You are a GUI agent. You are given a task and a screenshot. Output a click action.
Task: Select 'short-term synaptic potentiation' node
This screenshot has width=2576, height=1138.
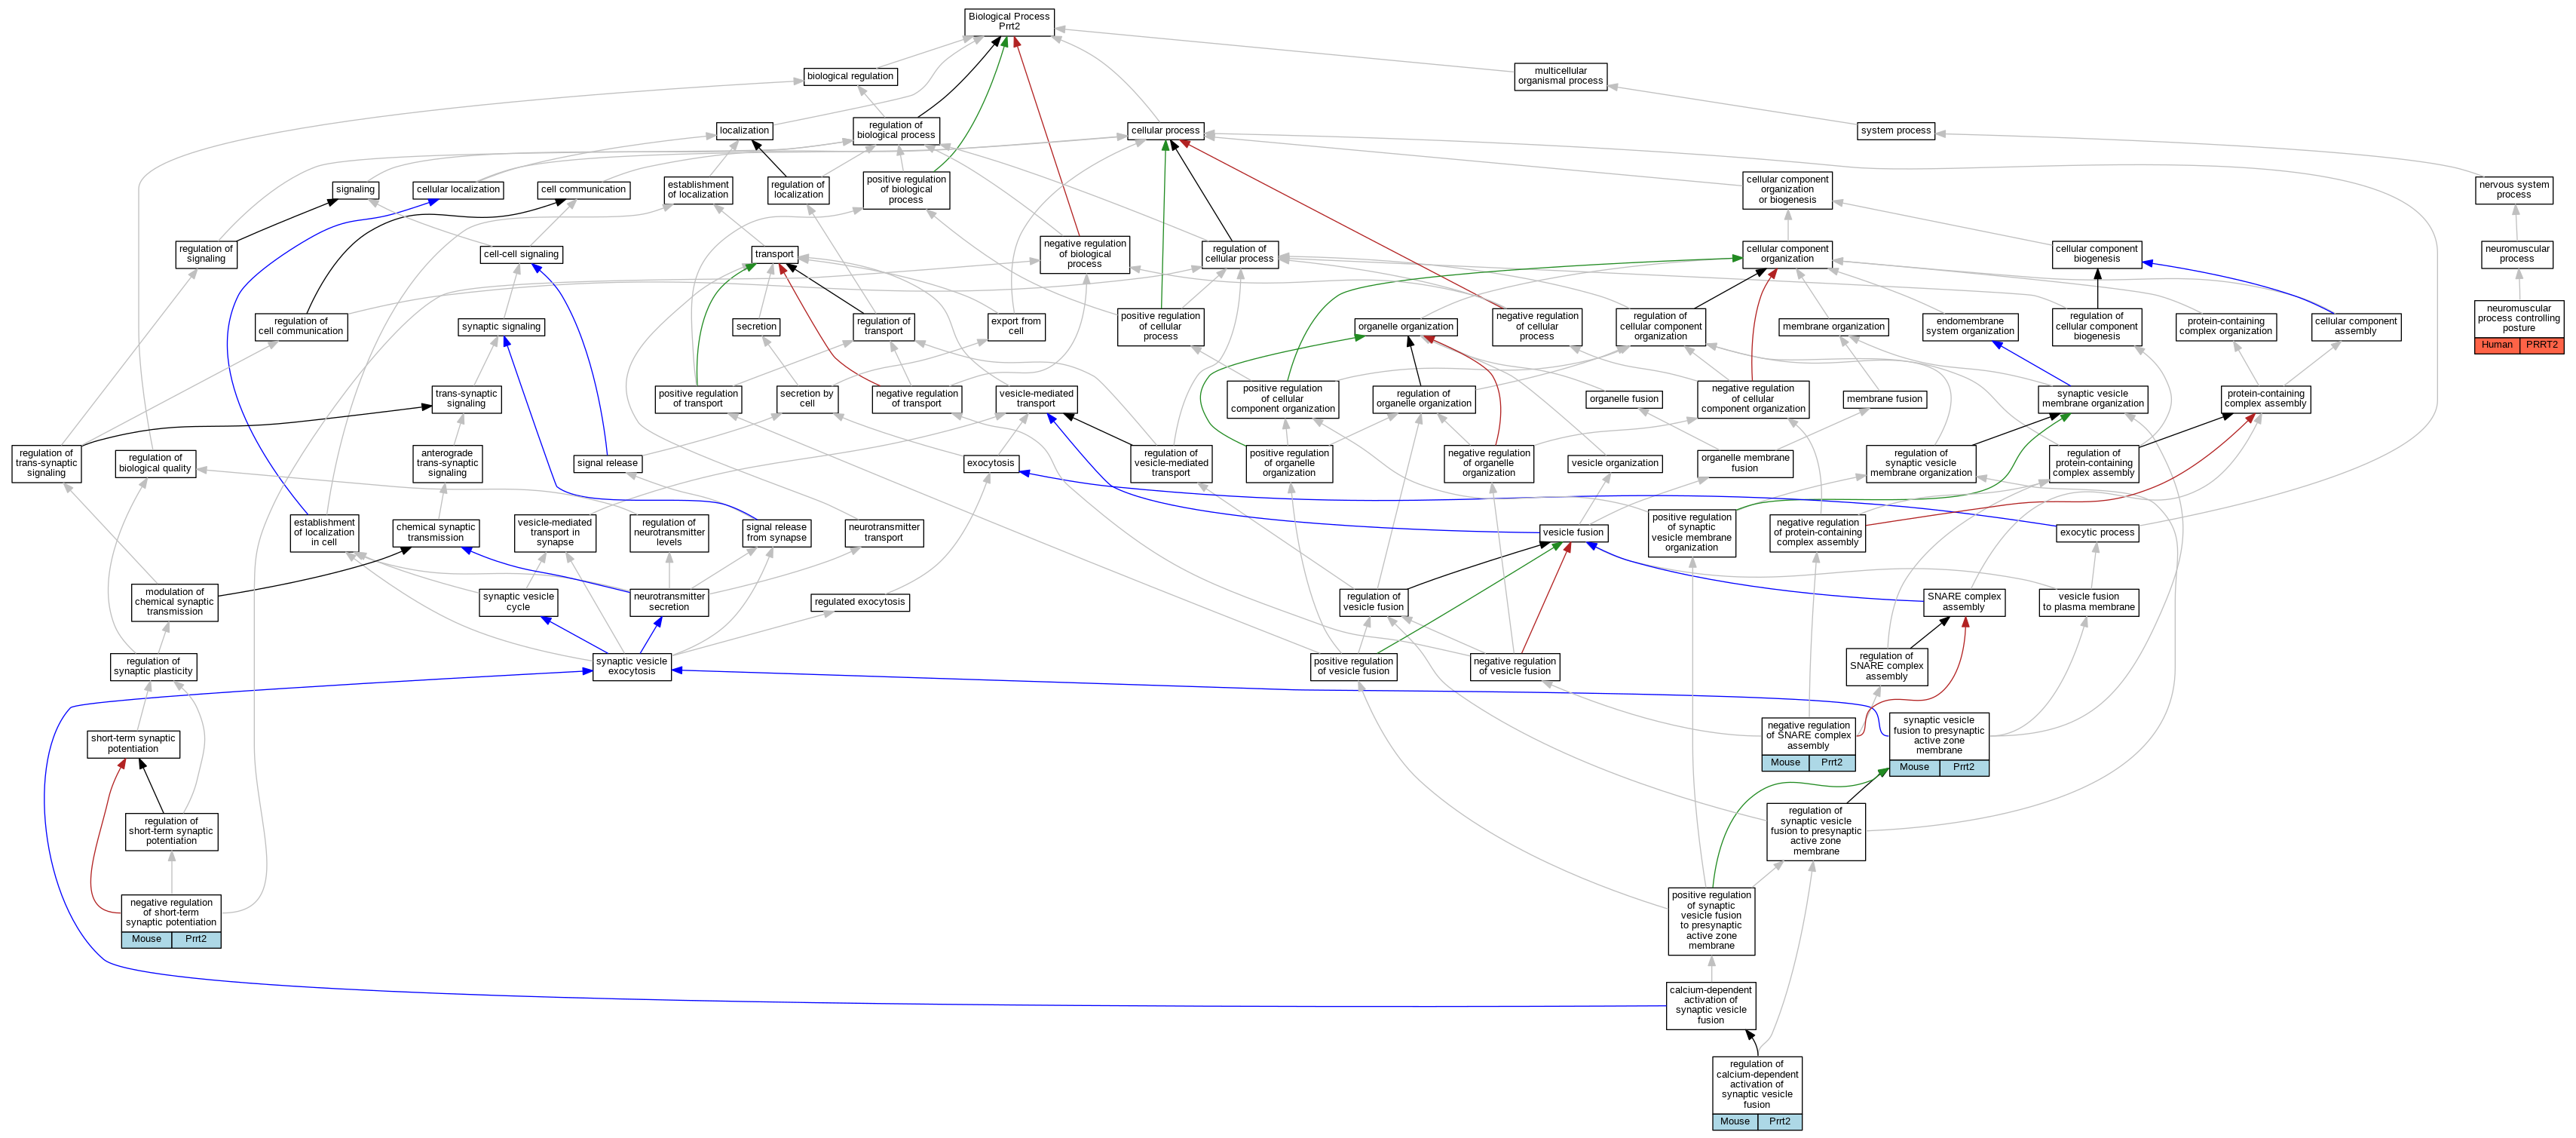tap(133, 744)
